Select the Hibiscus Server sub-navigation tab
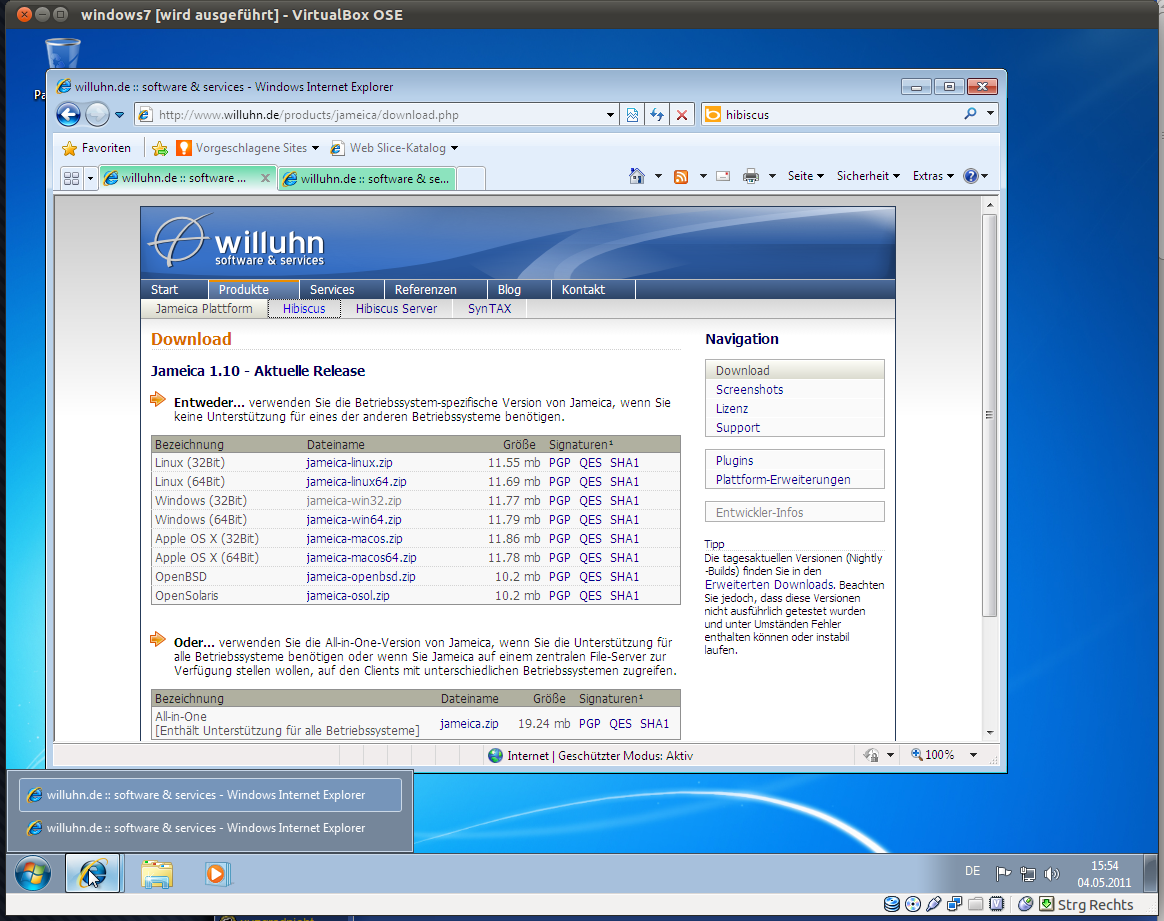The width and height of the screenshot is (1164, 921). [x=396, y=309]
